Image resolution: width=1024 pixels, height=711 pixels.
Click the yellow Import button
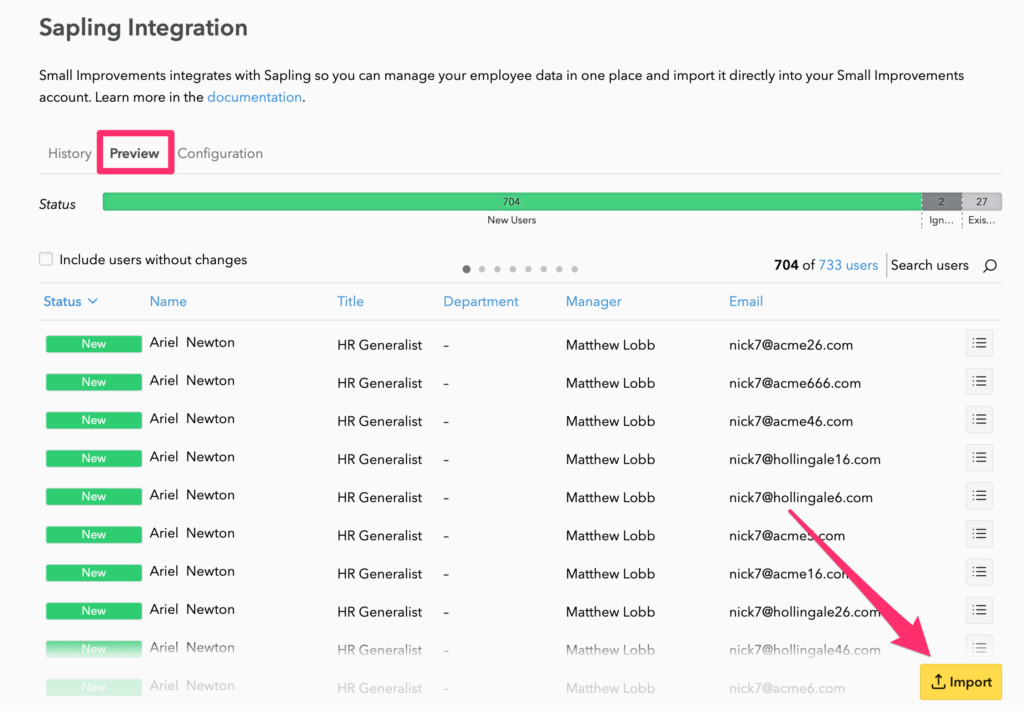coord(960,682)
